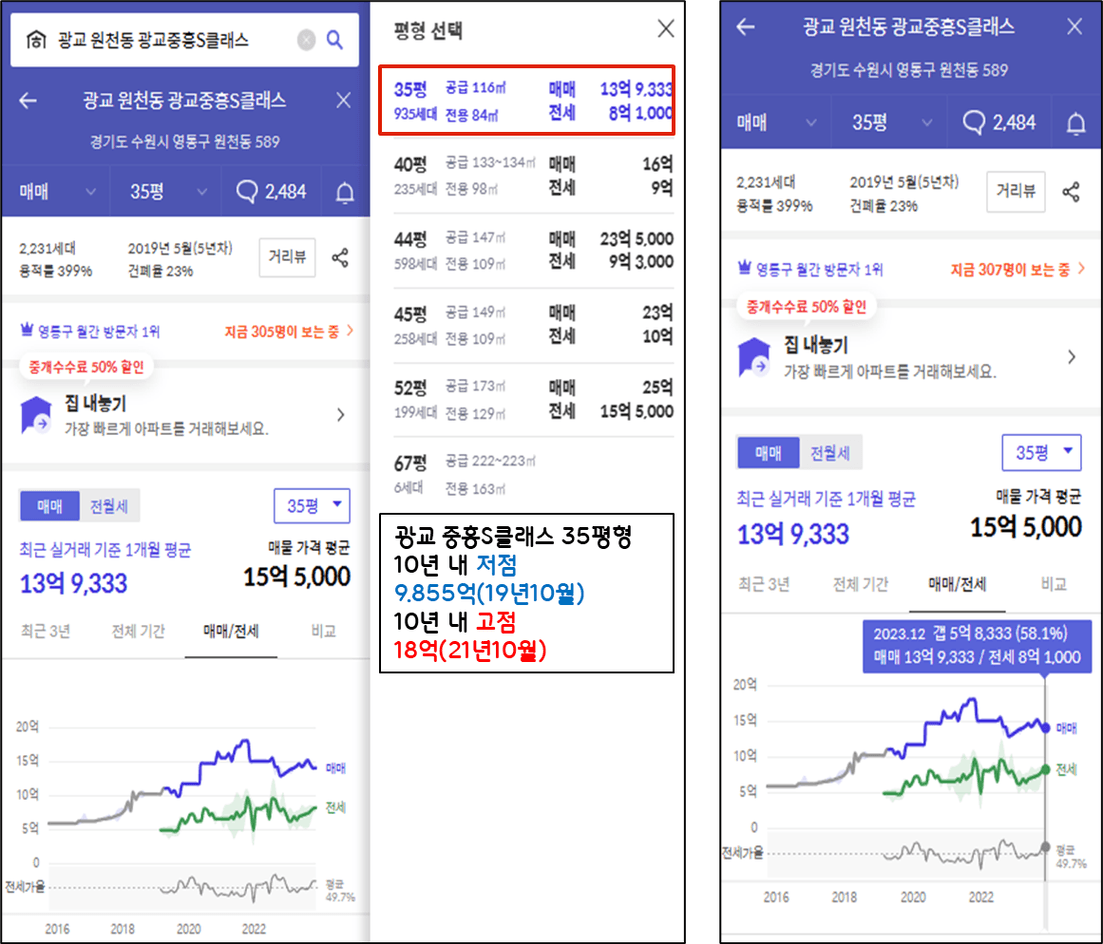The width and height of the screenshot is (1103, 944).
Task: Select the 전체 기간 tab on the left screen
Action: pyautogui.click(x=139, y=631)
